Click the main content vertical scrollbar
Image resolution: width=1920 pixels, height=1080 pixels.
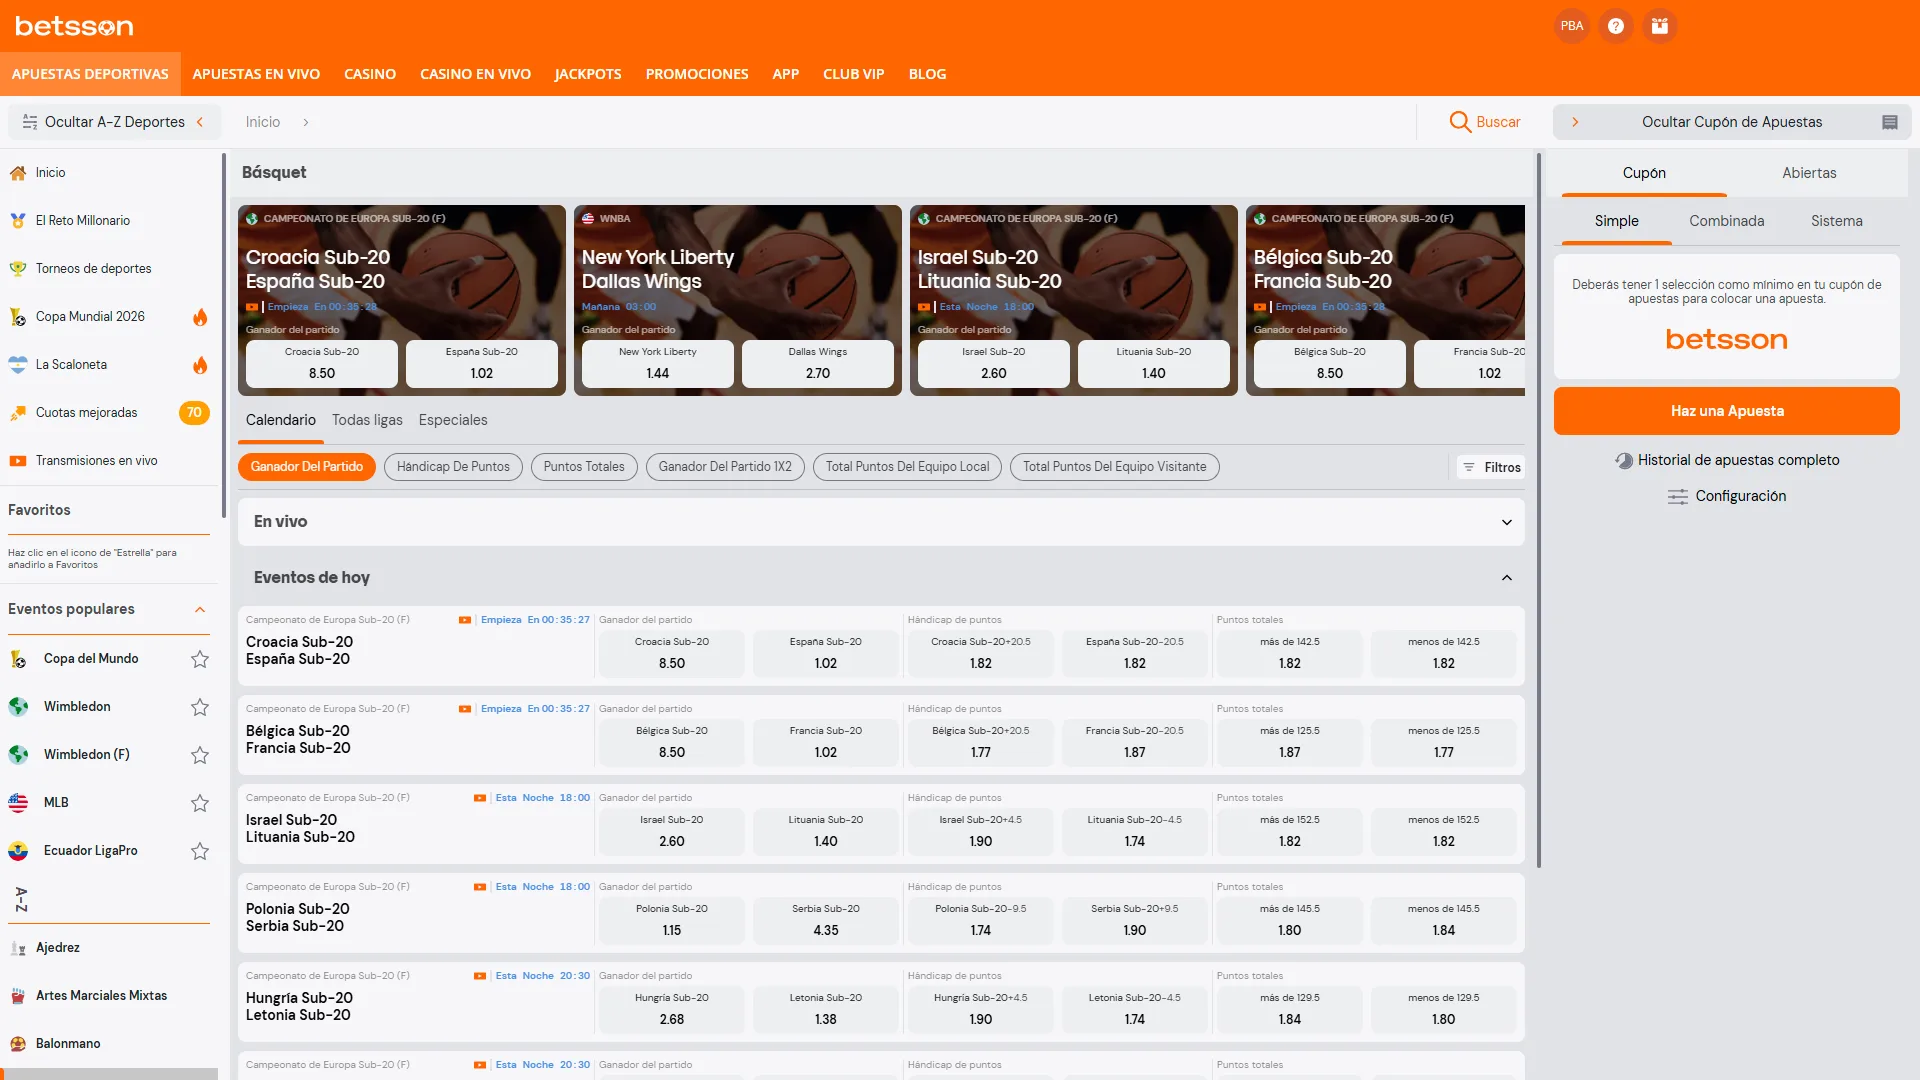click(1539, 510)
